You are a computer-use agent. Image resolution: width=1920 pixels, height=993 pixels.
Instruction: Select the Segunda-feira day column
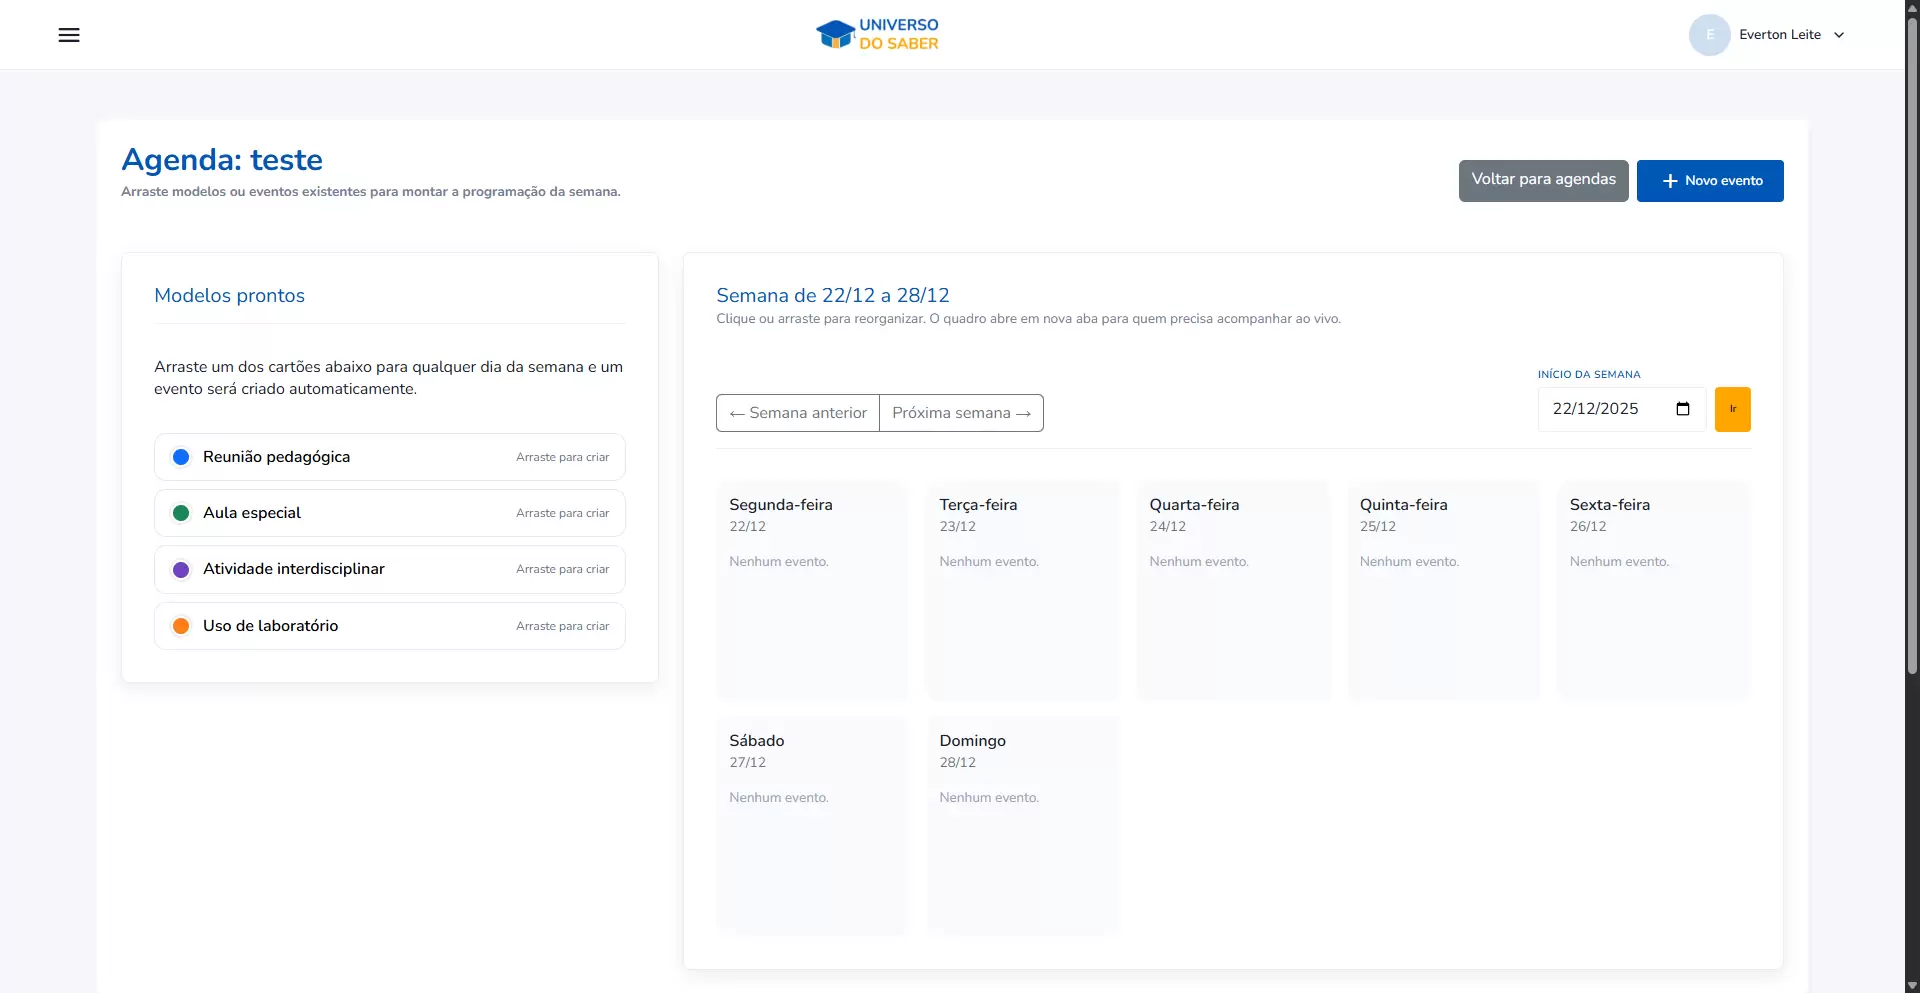click(x=812, y=590)
